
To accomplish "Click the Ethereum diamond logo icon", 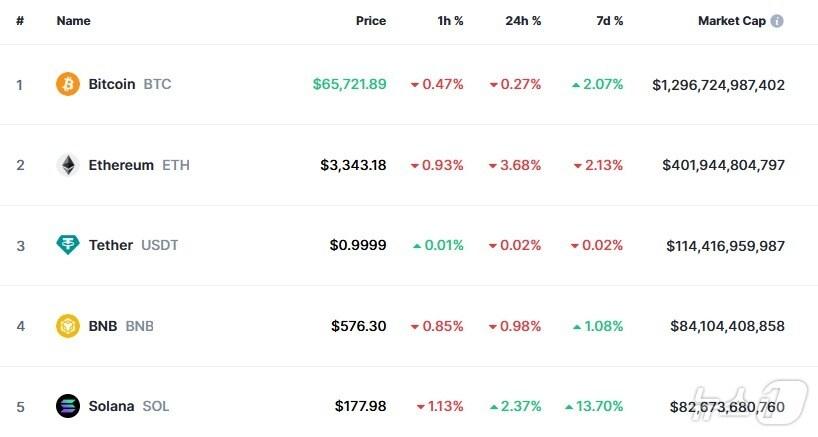I will pos(68,165).
